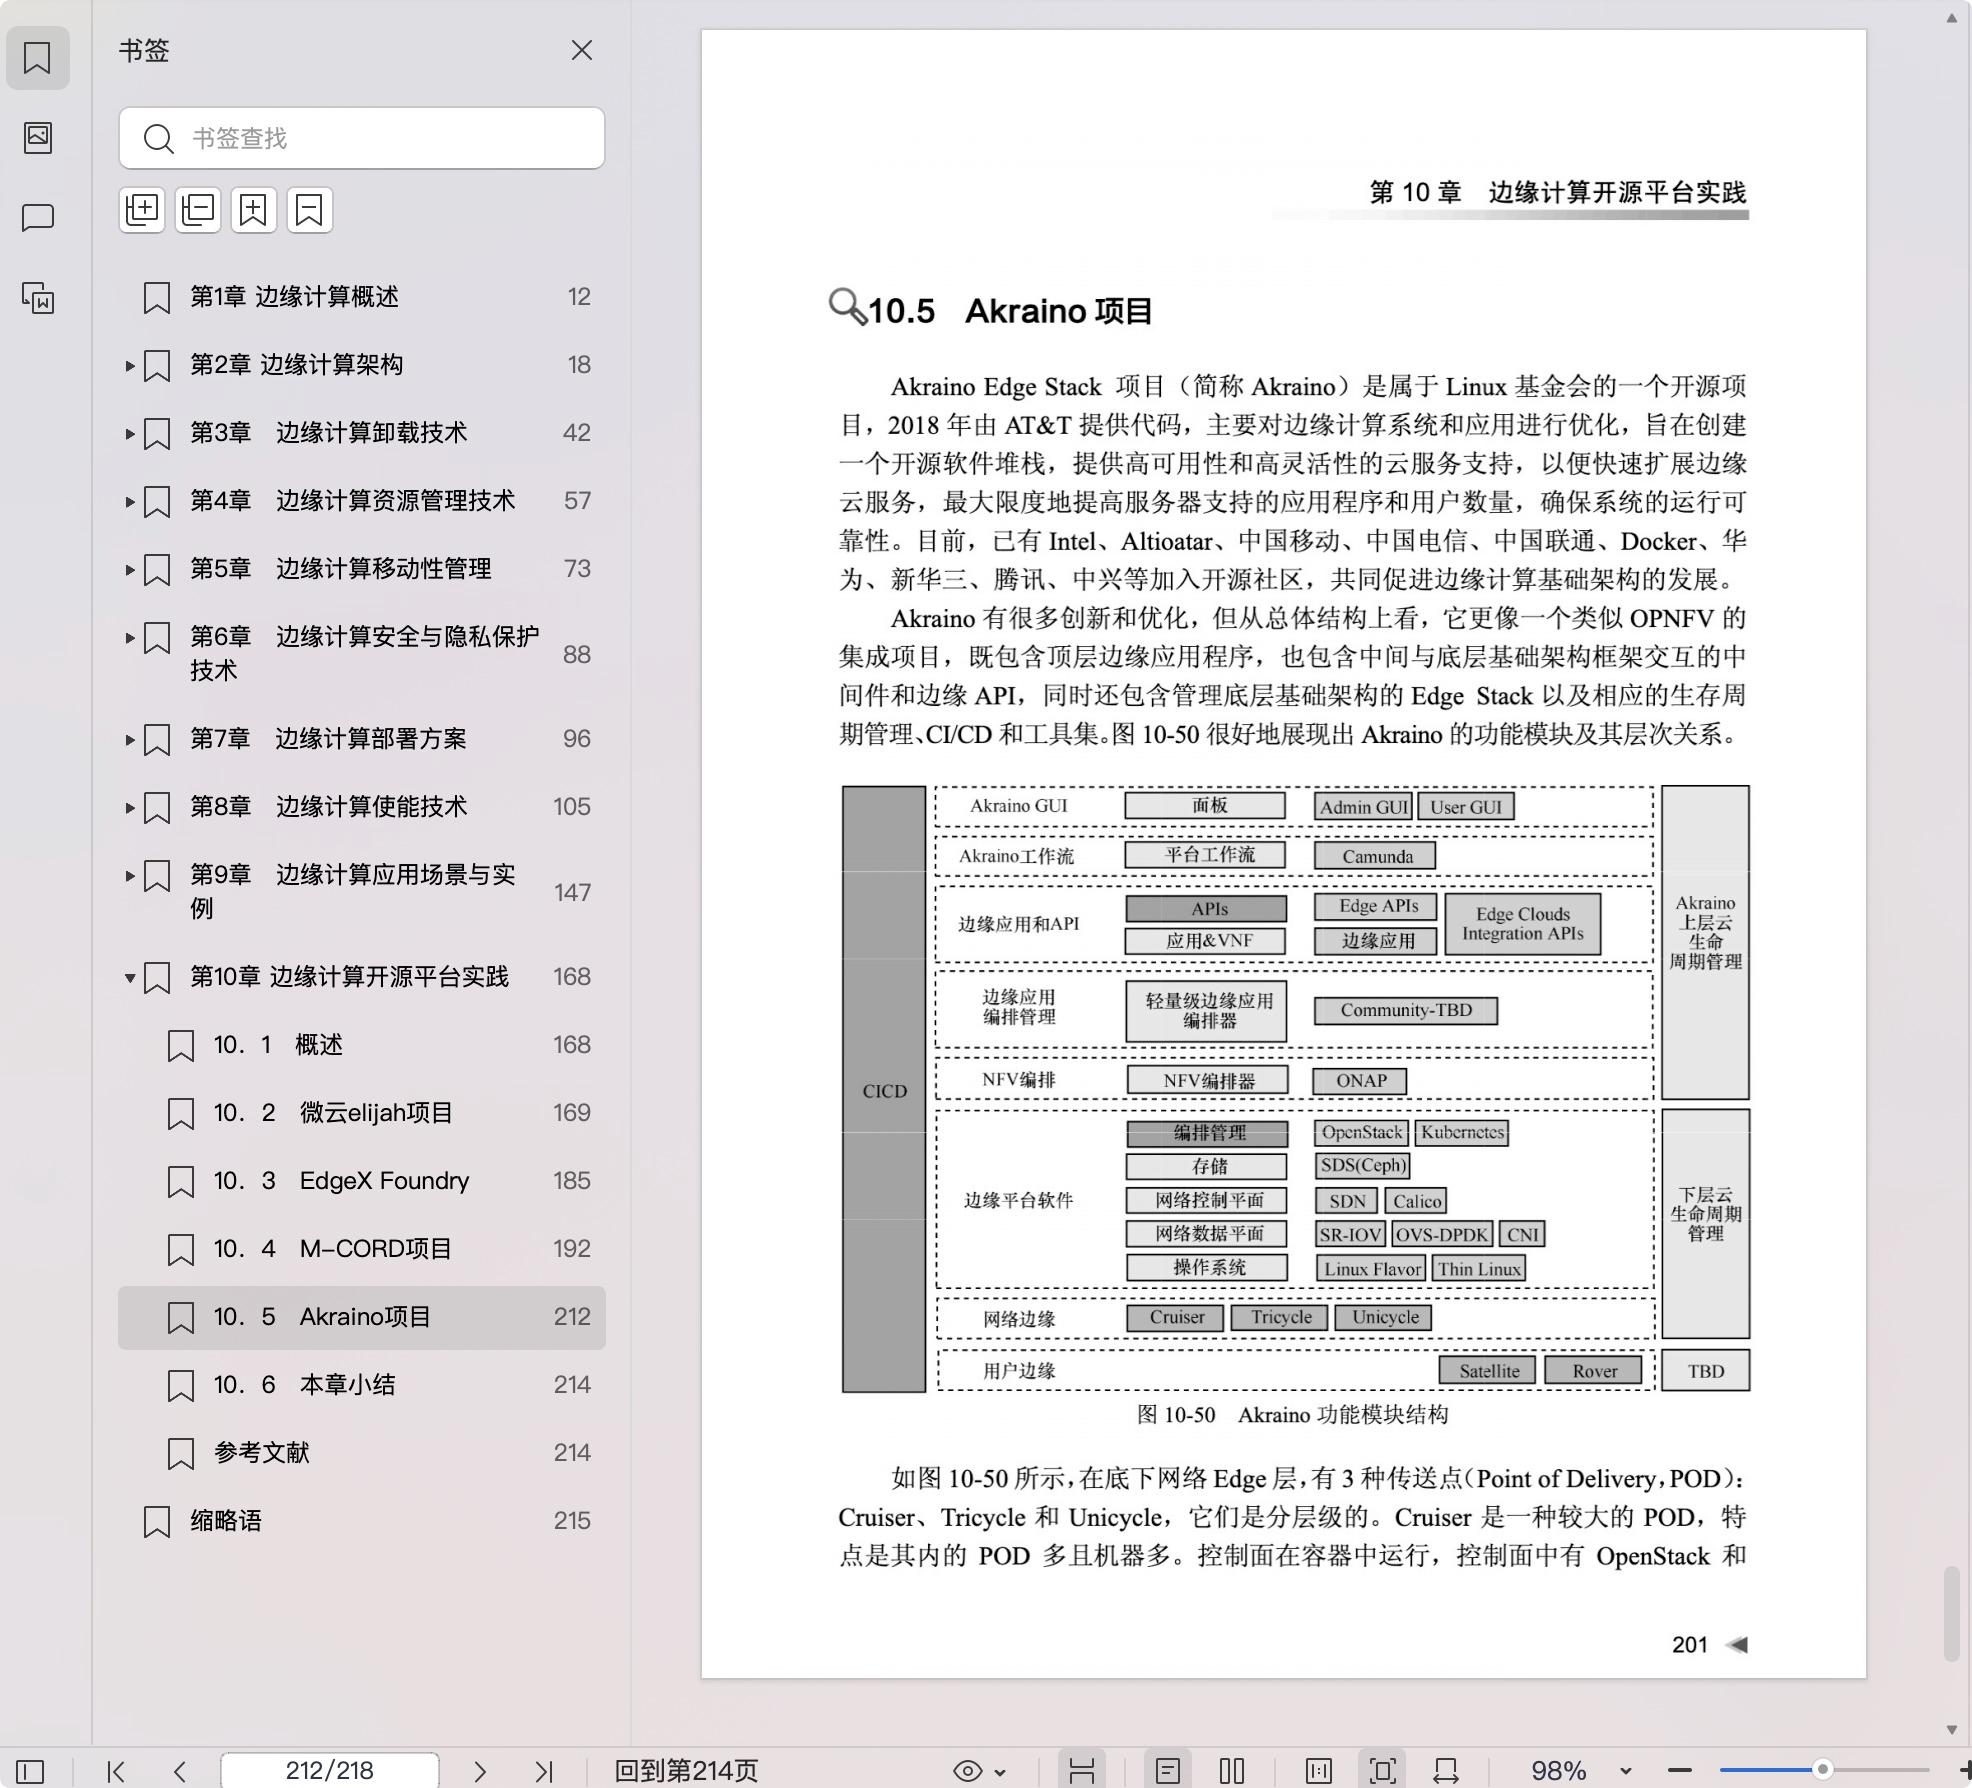The height and width of the screenshot is (1788, 1972).
Task: Click the rotate page icon
Action: point(1446,1771)
